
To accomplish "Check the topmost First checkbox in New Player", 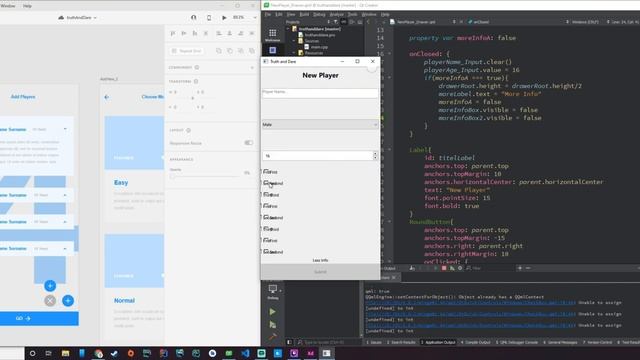I will tap(266, 171).
